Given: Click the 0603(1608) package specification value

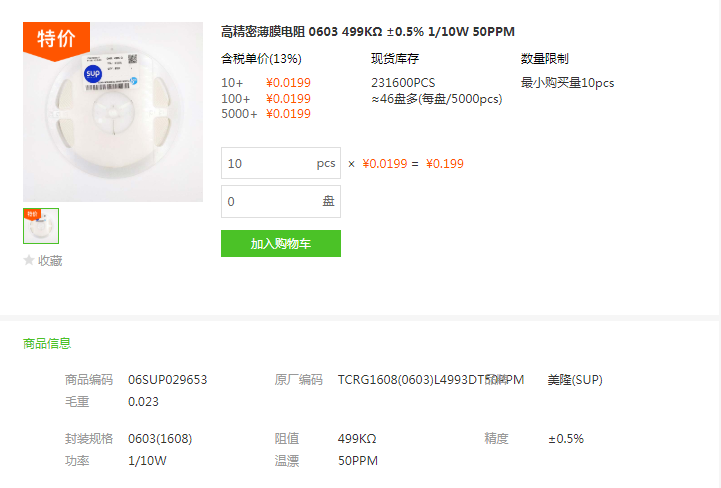Looking at the screenshot, I should coord(160,438).
